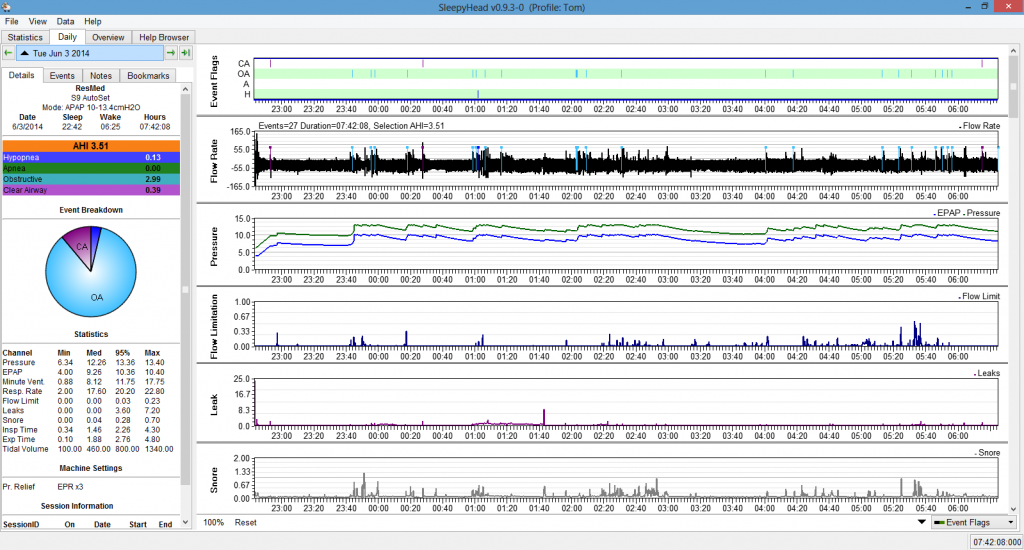Open the Data menu
1024x550 pixels.
tap(65, 21)
